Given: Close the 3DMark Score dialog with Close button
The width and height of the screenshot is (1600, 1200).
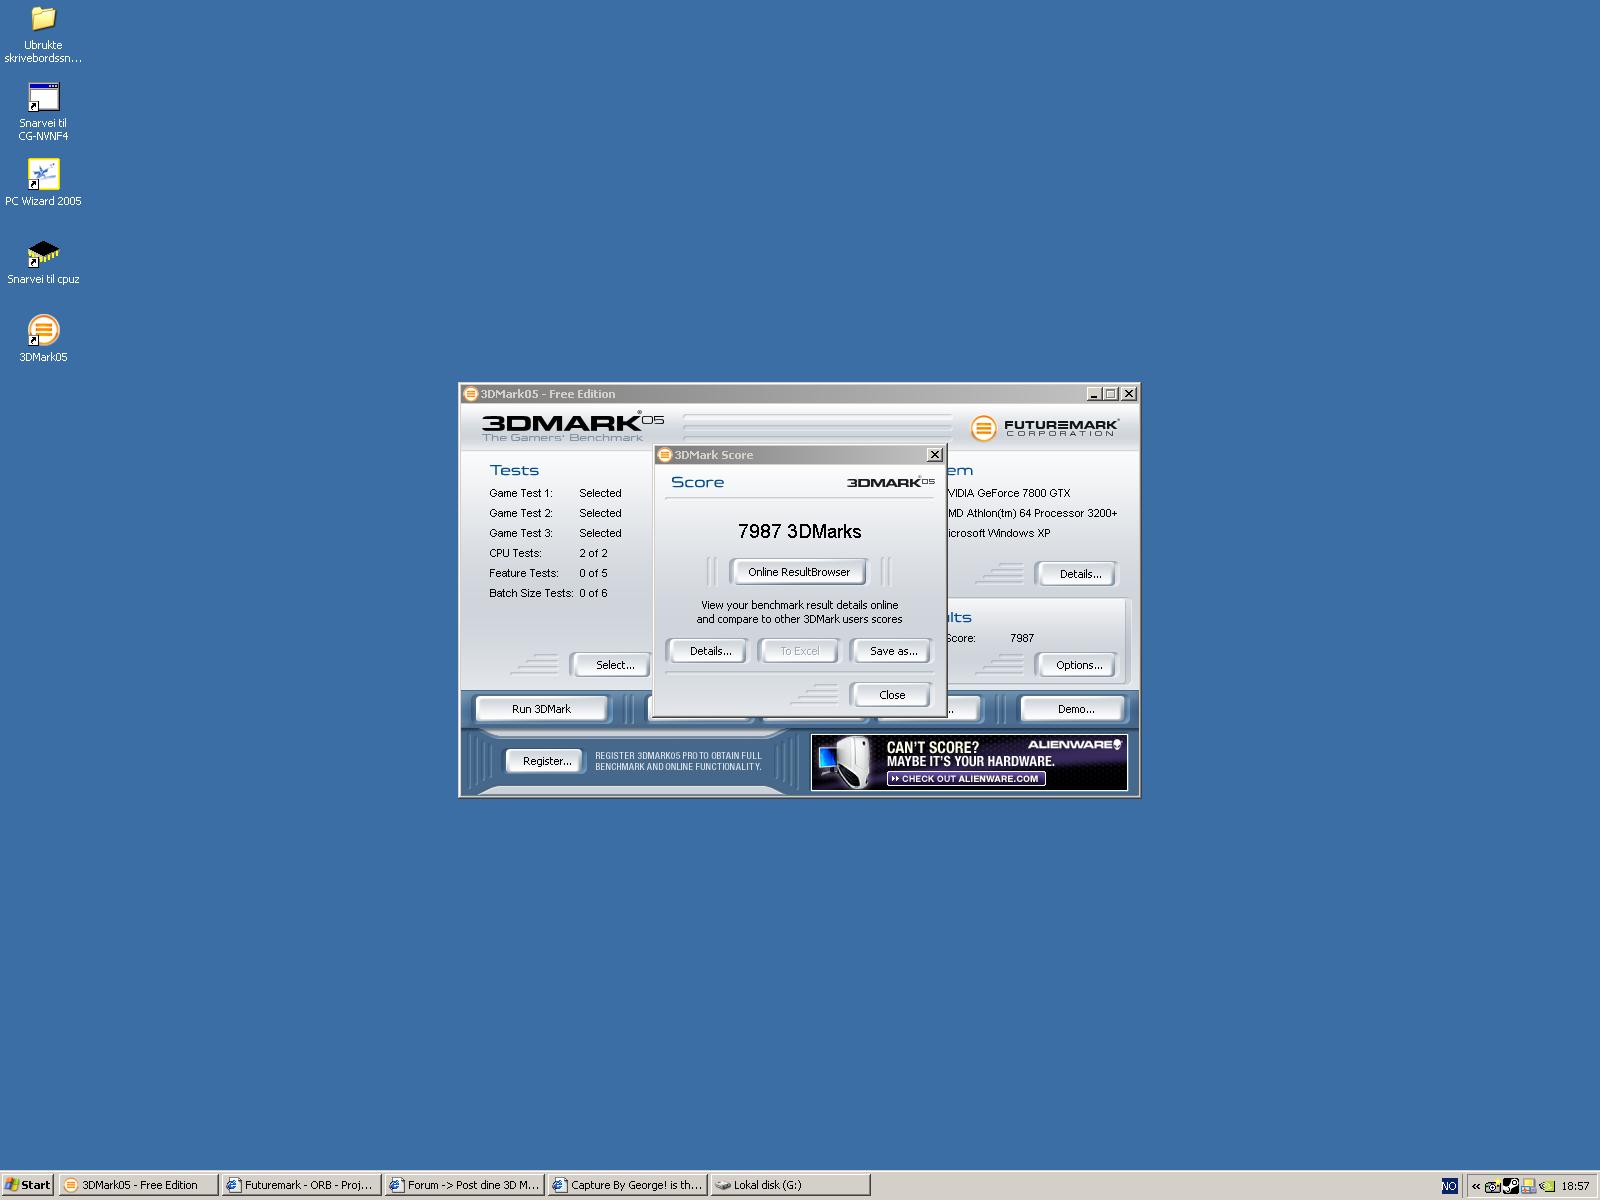Looking at the screenshot, I should pyautogui.click(x=891, y=695).
